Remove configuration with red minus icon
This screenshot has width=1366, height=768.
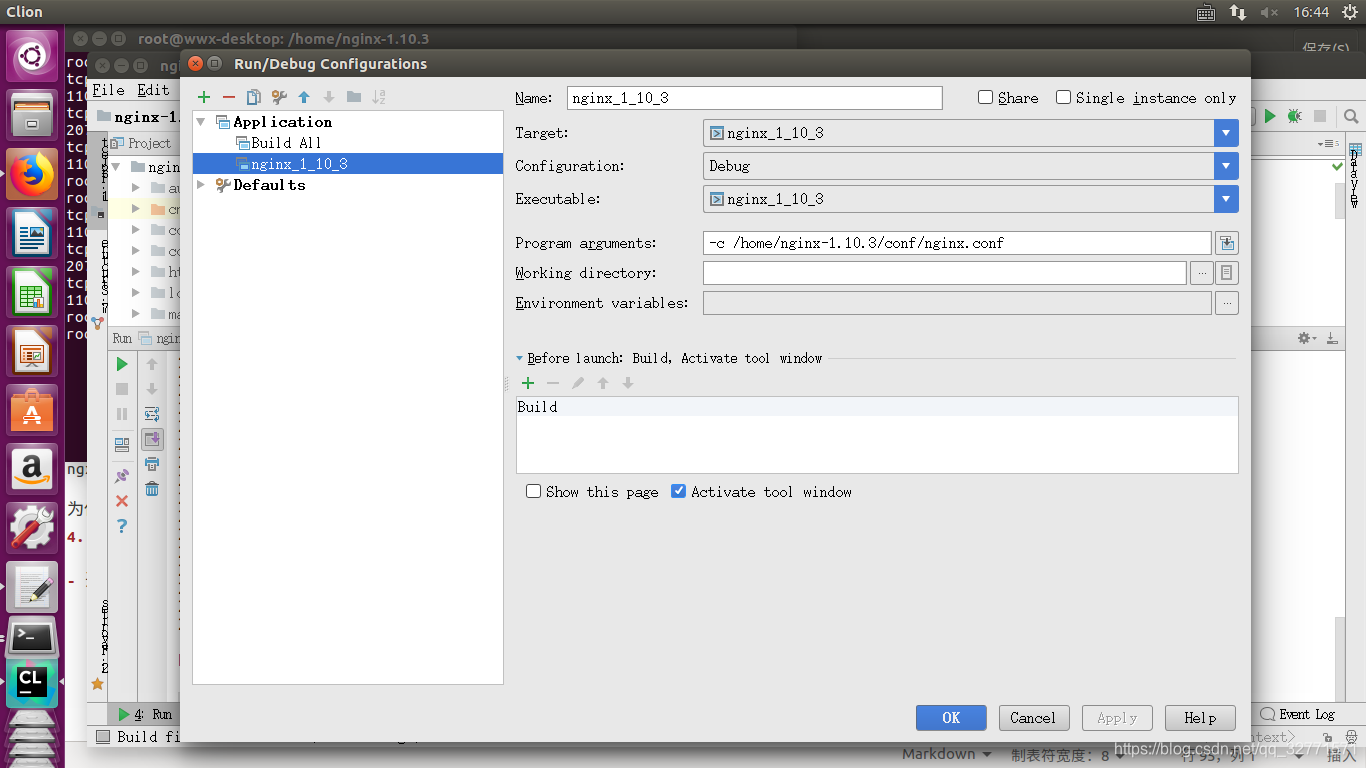(x=229, y=97)
